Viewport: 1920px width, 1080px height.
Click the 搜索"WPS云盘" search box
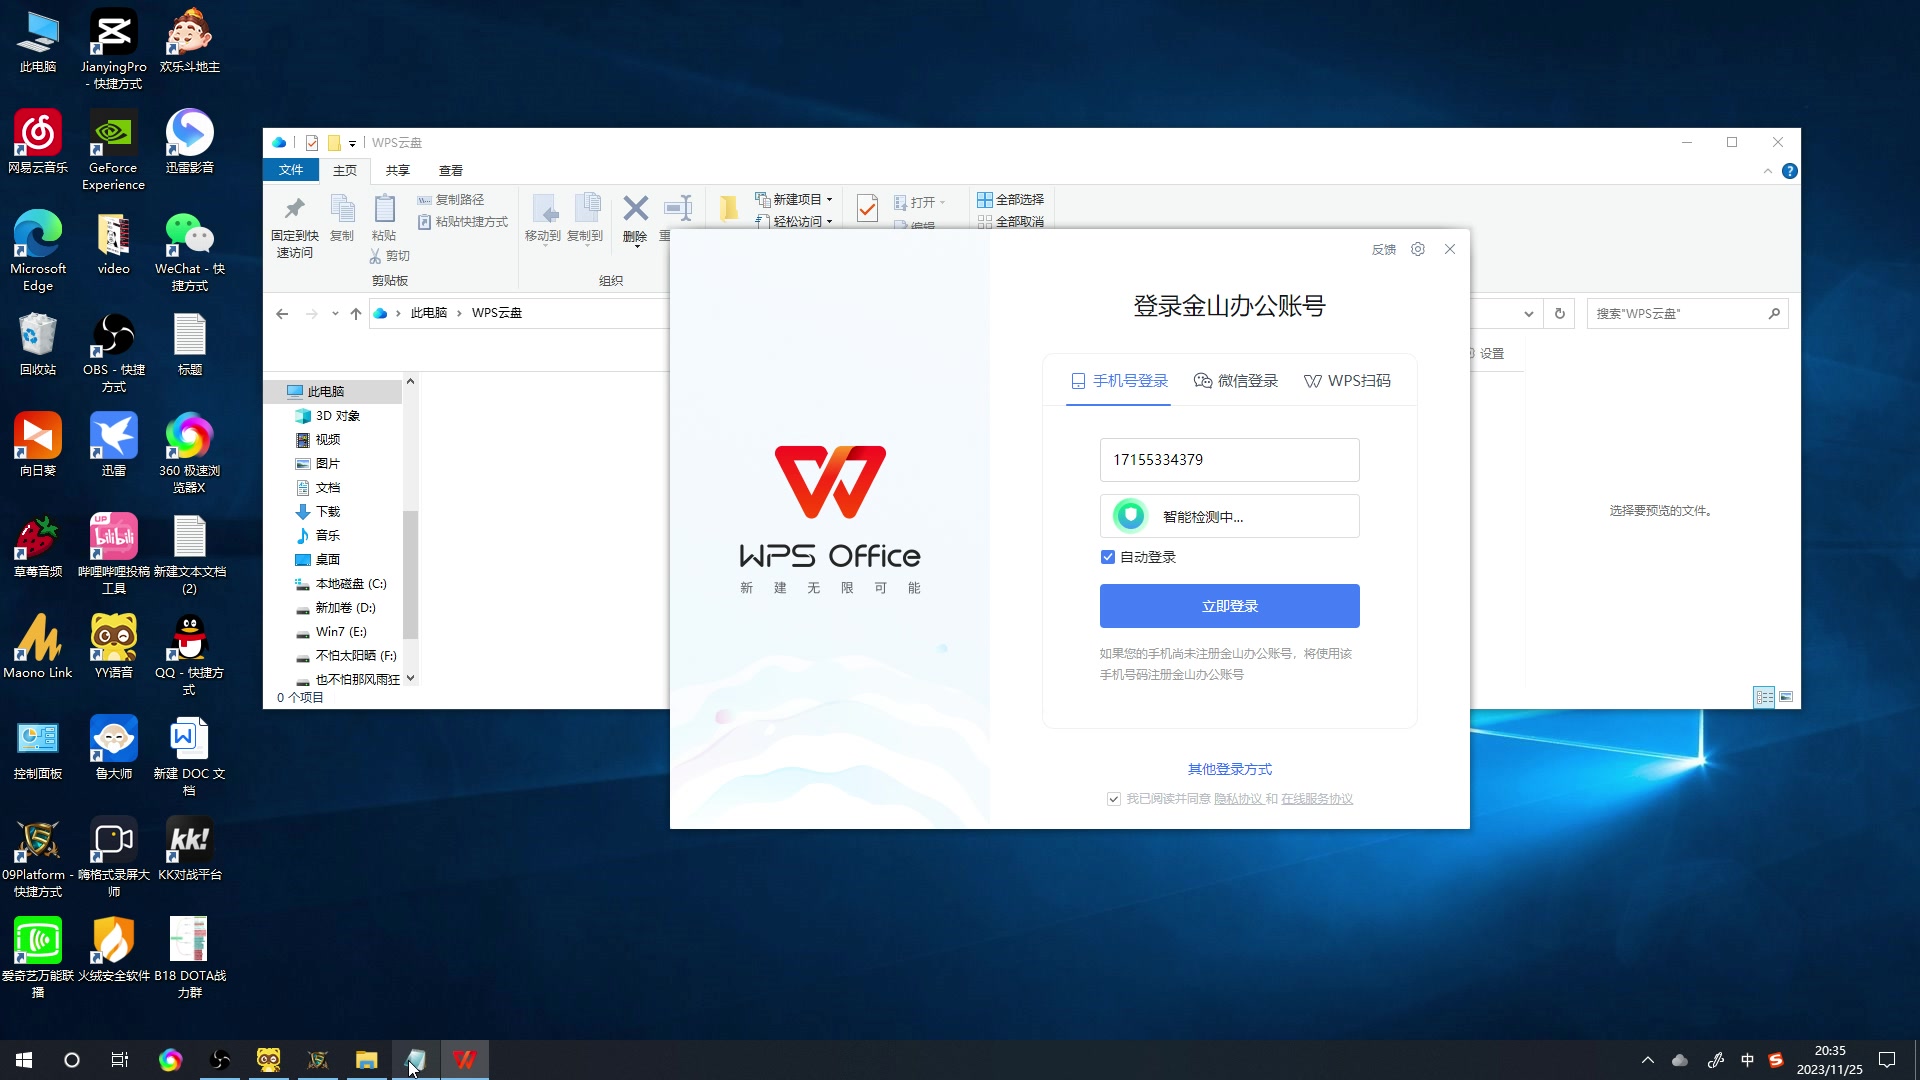tap(1687, 314)
